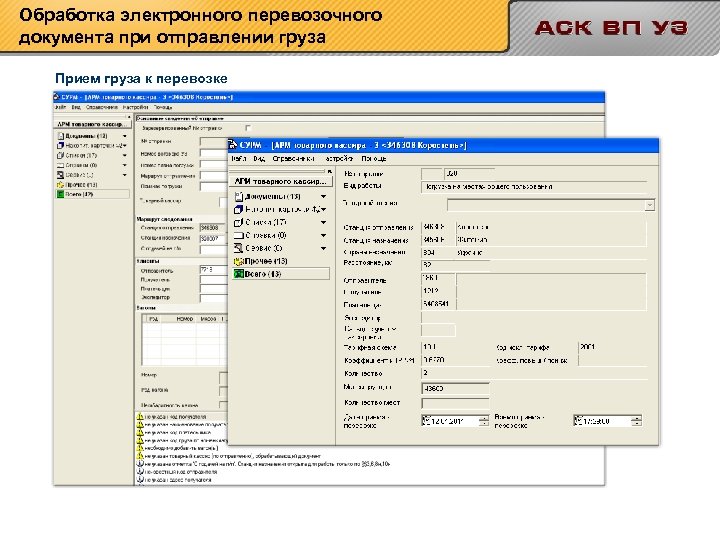Click the Сервис icon in front window
The width and height of the screenshot is (720, 540).
[238, 248]
